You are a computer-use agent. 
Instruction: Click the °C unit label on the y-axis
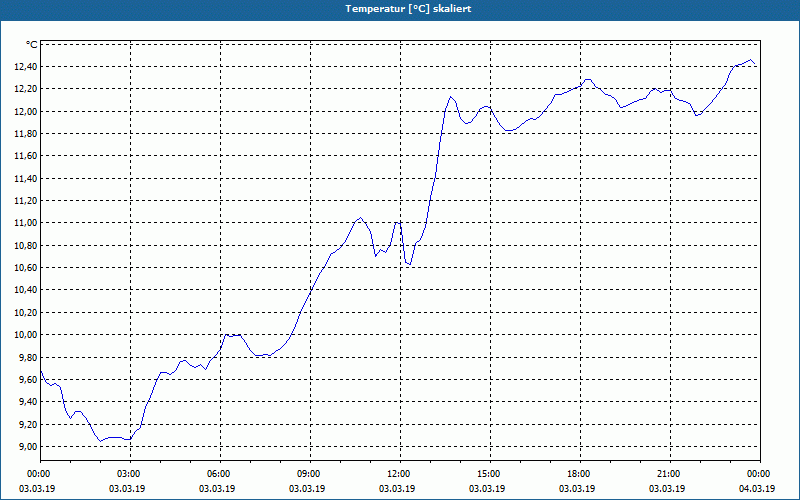(32, 45)
